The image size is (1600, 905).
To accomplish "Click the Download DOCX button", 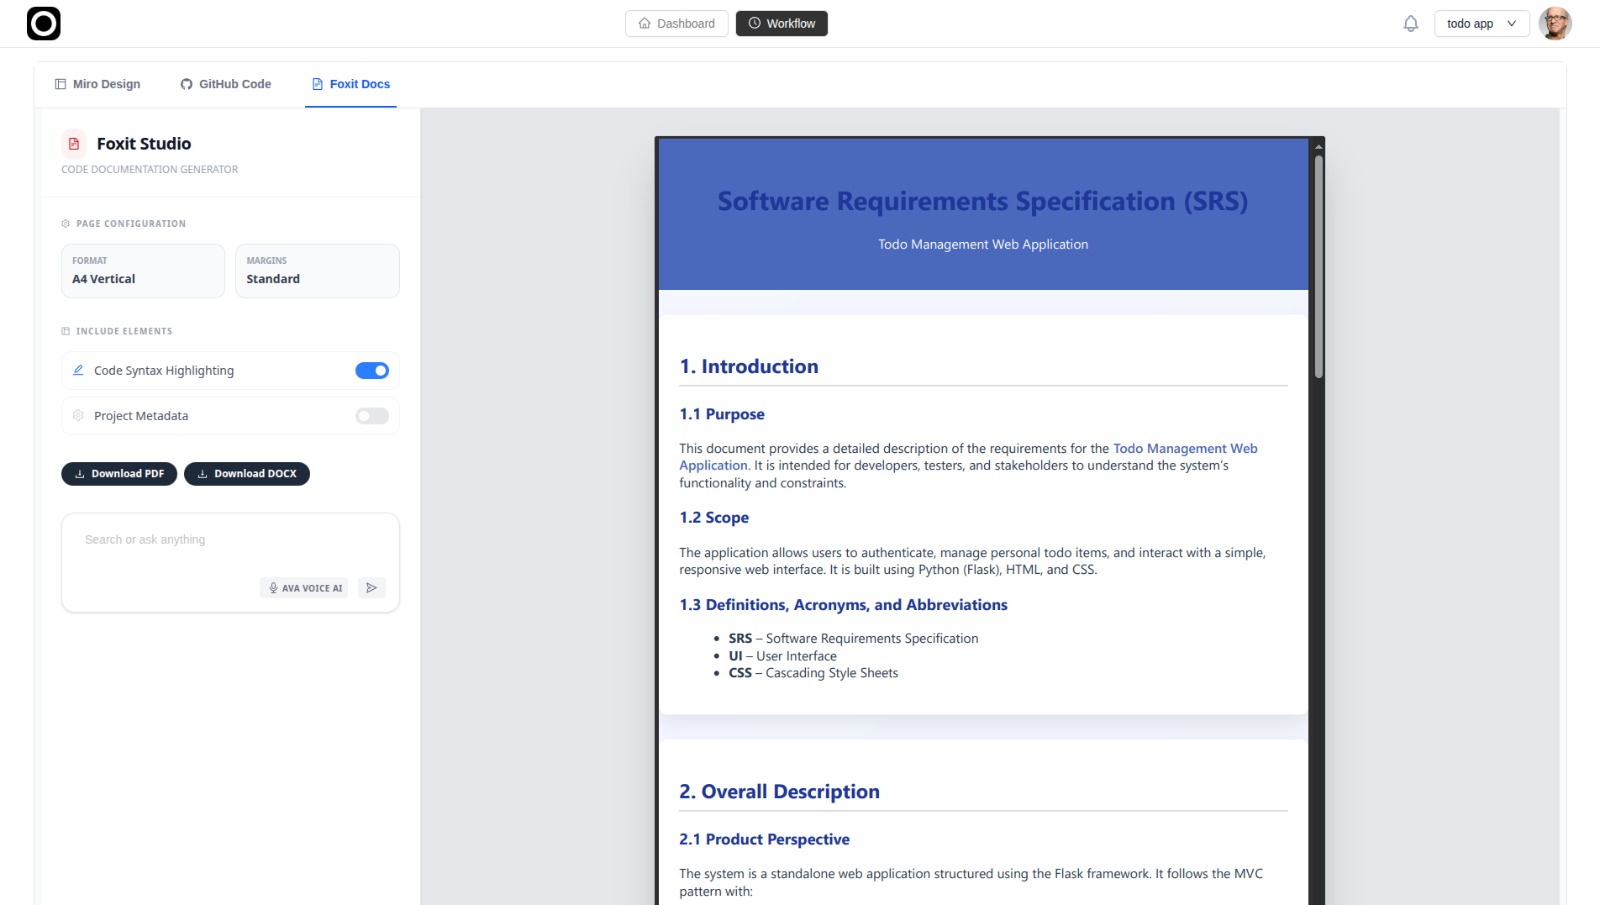I will pyautogui.click(x=247, y=474).
